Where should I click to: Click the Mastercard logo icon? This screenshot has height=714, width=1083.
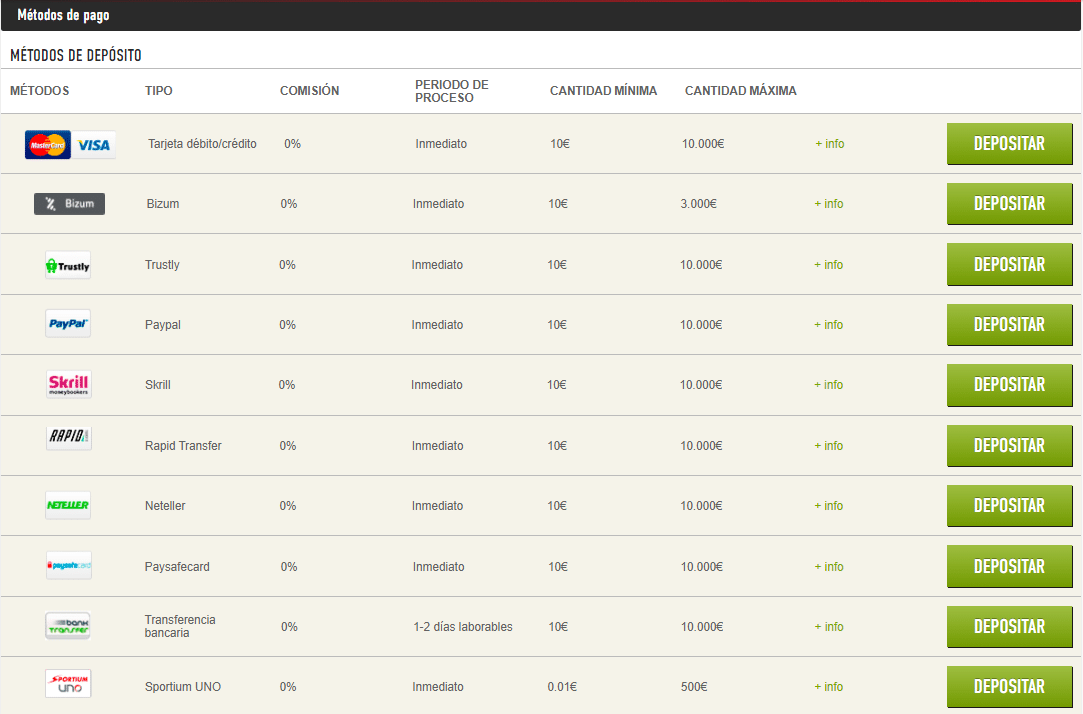point(48,145)
